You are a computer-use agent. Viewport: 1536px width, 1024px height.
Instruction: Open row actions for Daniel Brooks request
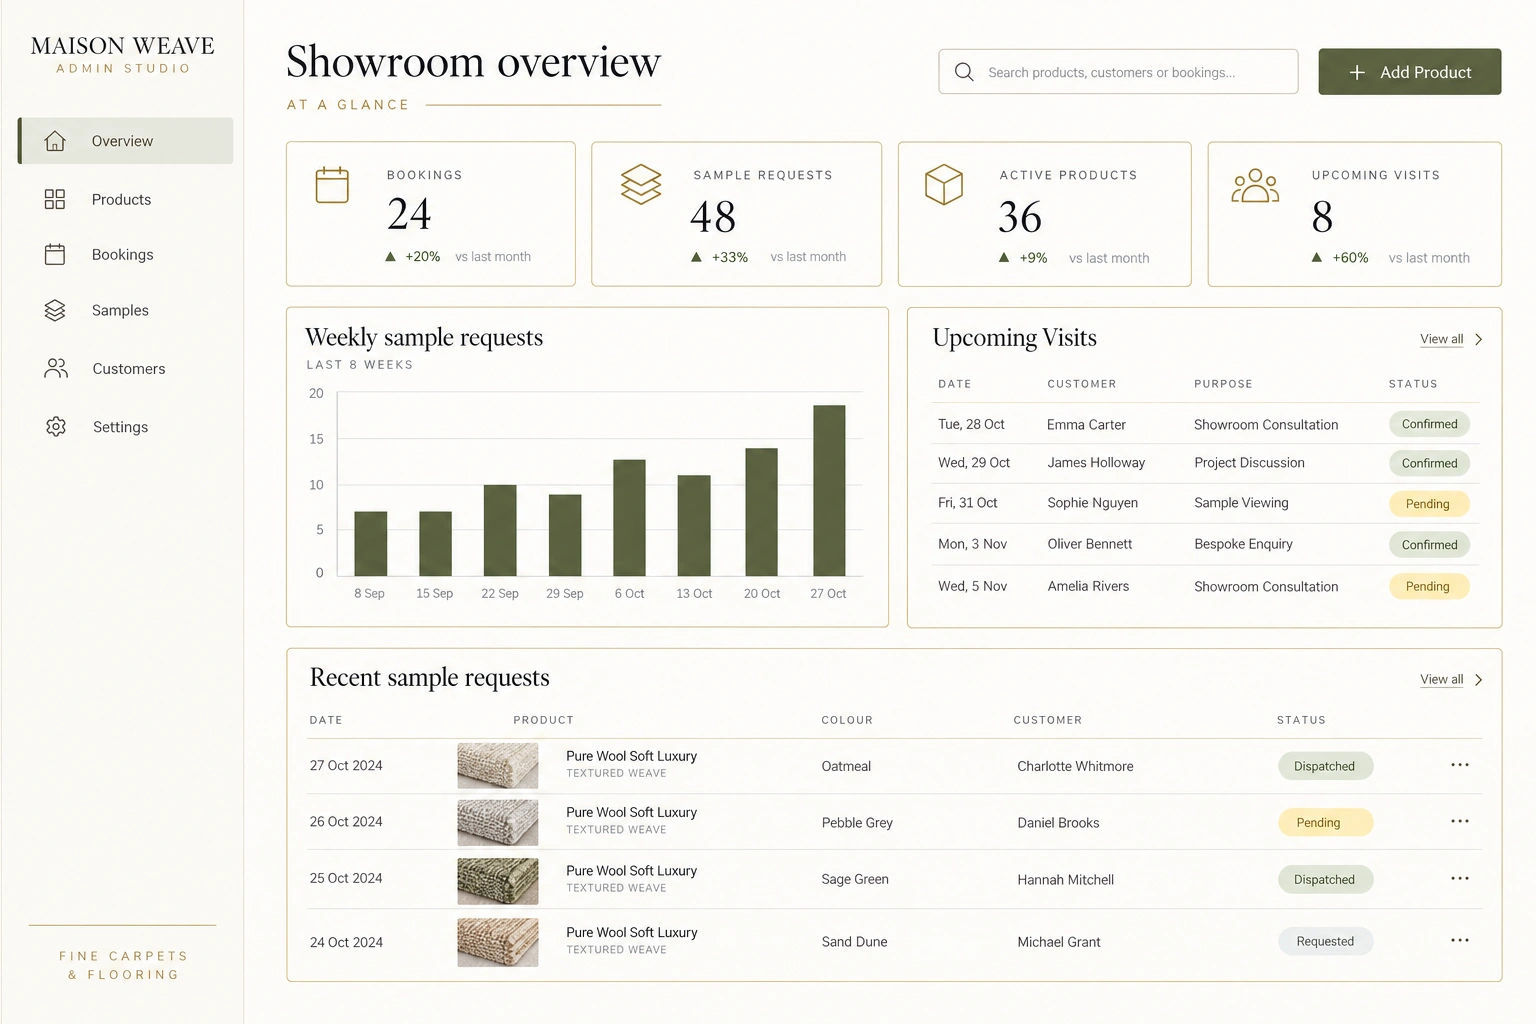(1460, 821)
